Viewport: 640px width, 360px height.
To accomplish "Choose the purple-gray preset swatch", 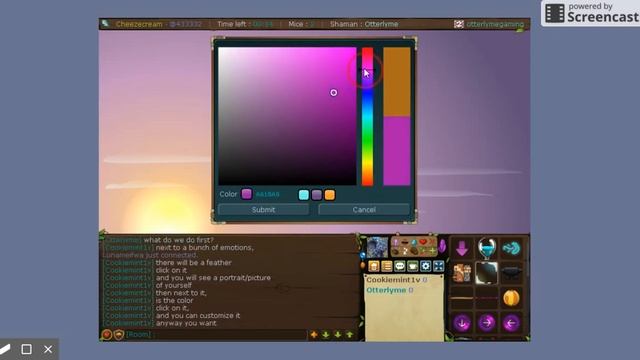I will [317, 195].
